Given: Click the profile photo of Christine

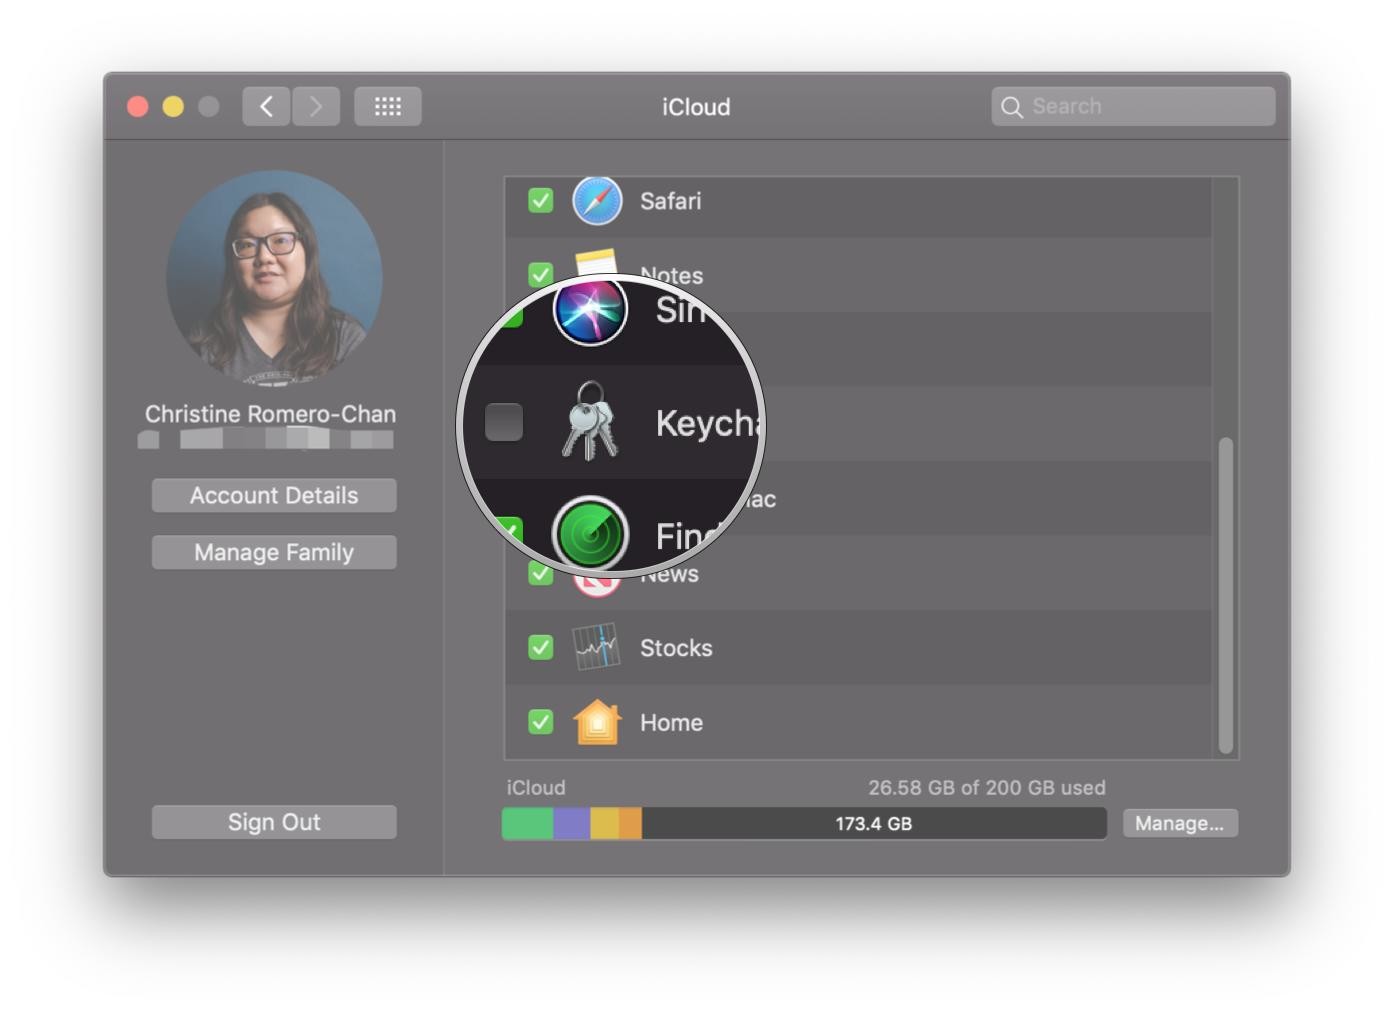Looking at the screenshot, I should point(274,278).
